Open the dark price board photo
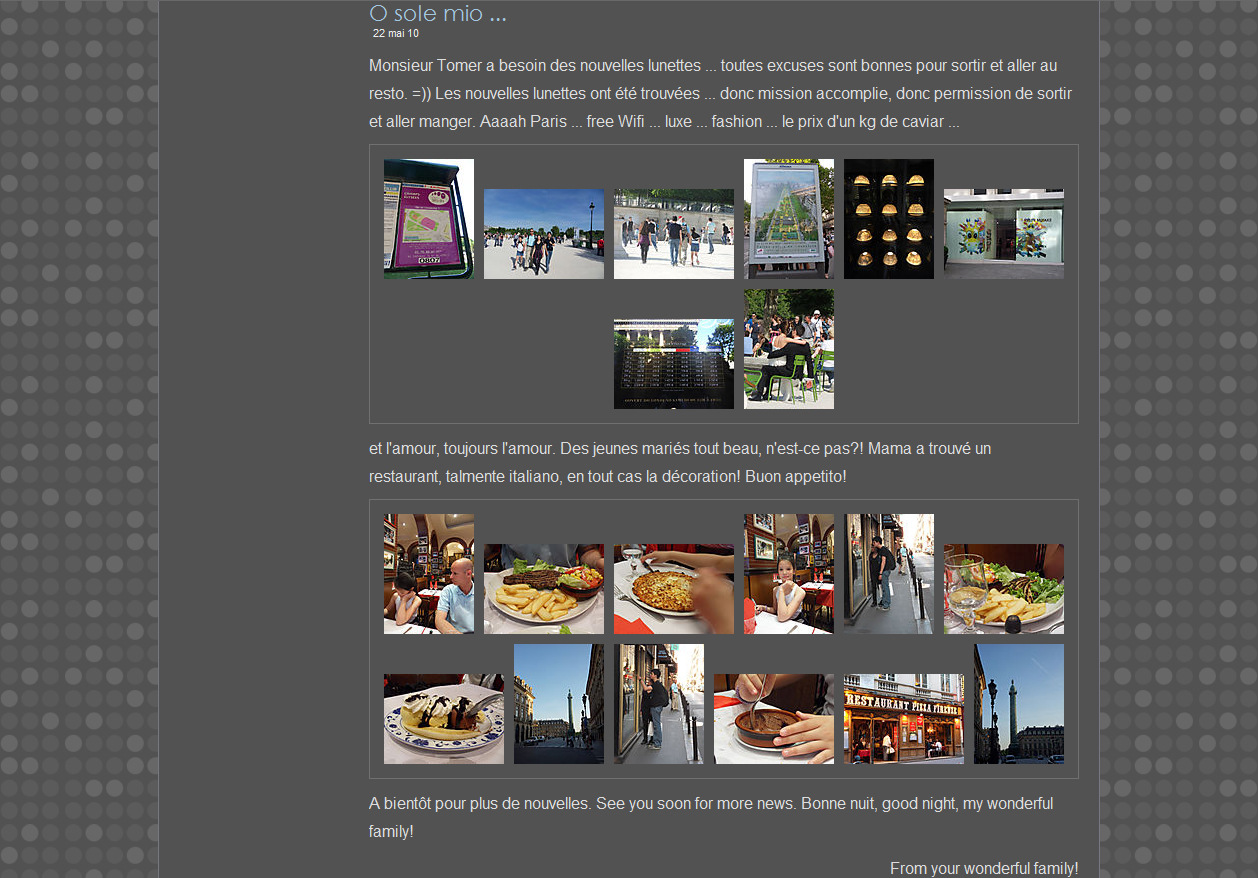This screenshot has width=1258, height=878. coord(673,364)
